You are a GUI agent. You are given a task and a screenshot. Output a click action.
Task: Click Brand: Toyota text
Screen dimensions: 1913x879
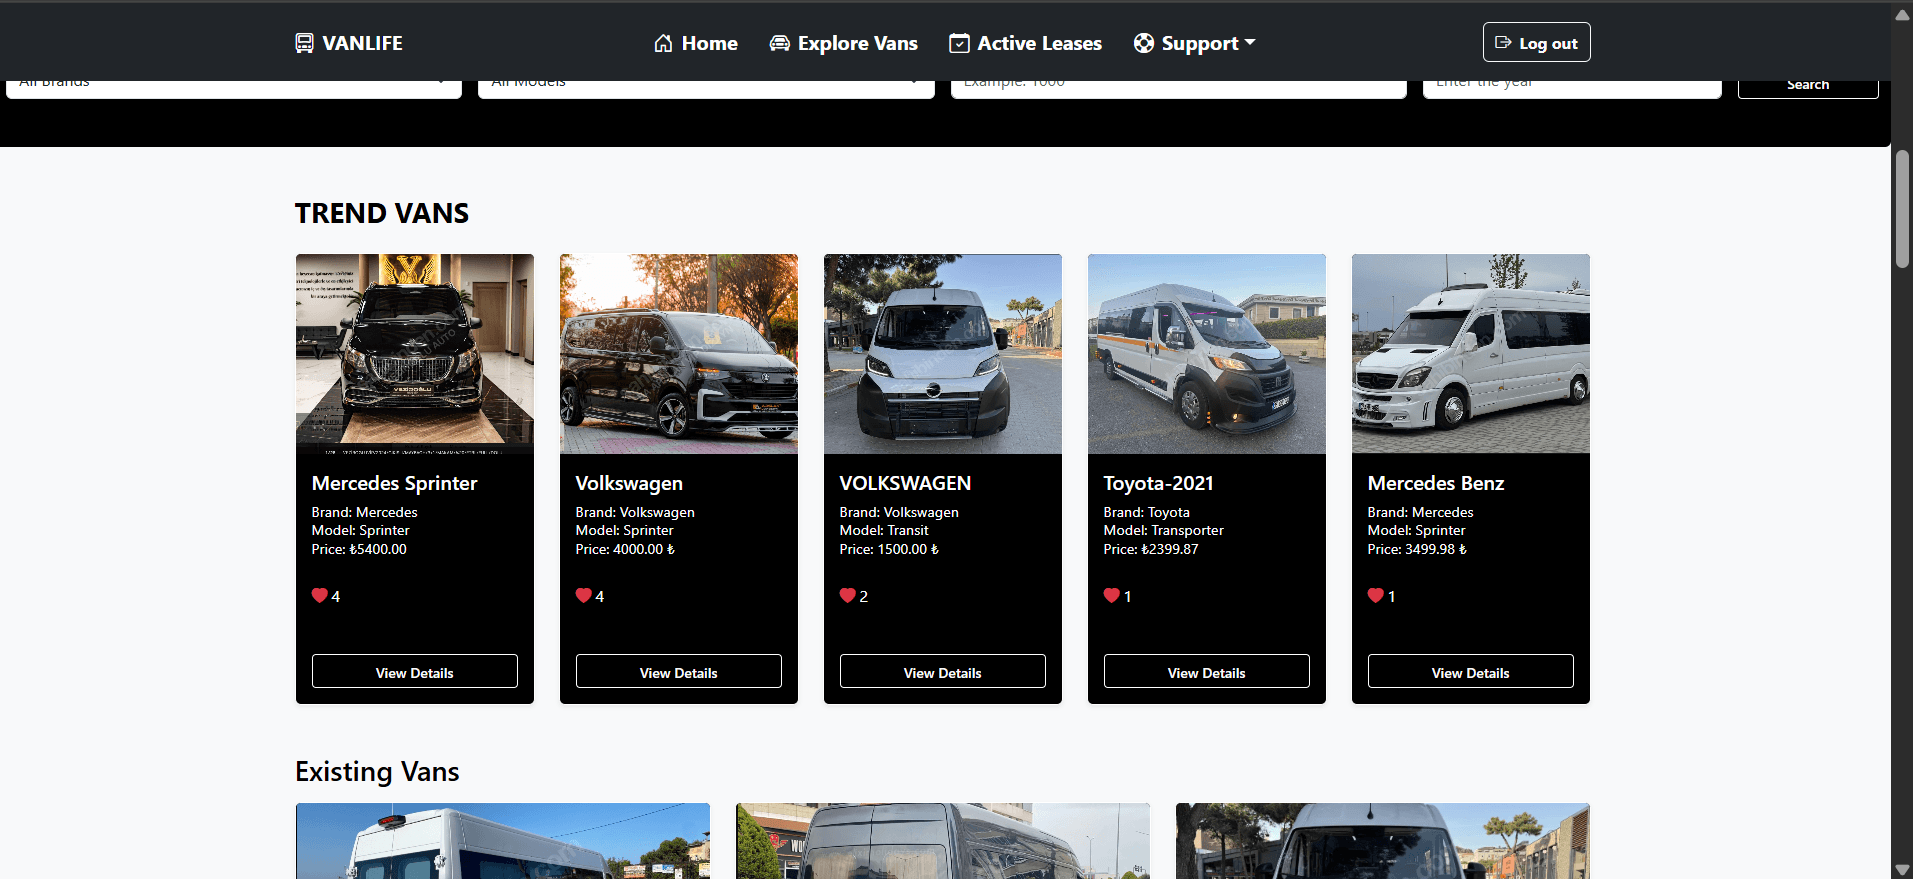coord(1147,512)
